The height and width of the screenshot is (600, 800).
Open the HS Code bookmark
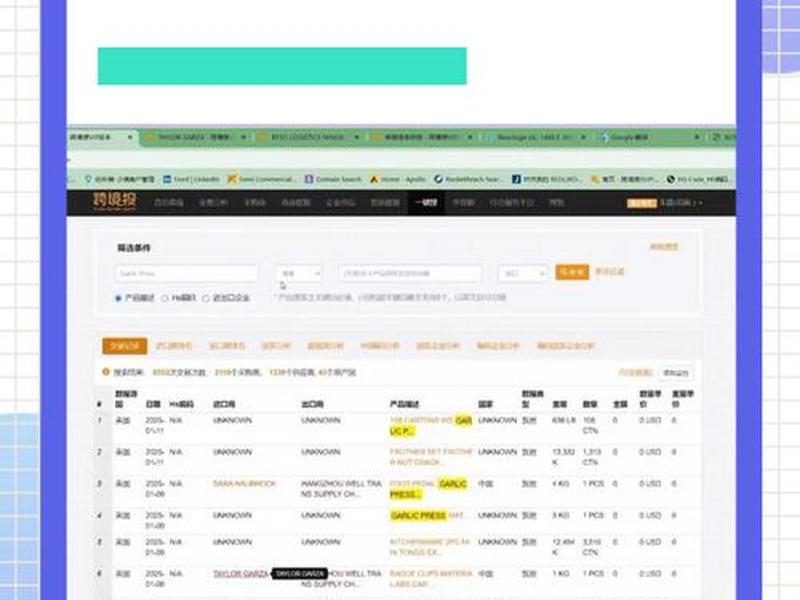[x=698, y=179]
